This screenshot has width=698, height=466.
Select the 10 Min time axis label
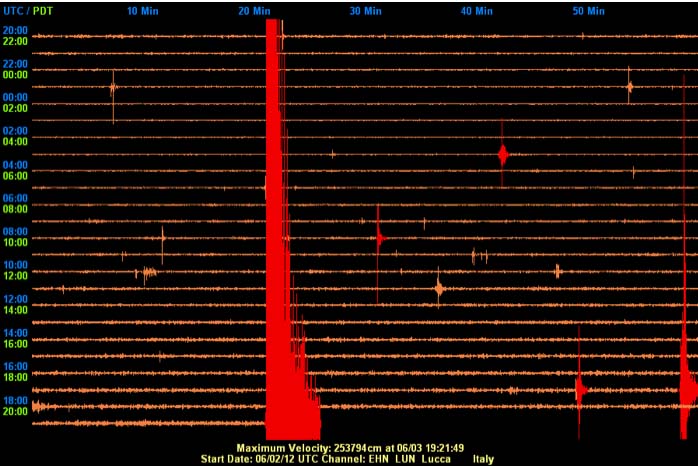[143, 11]
